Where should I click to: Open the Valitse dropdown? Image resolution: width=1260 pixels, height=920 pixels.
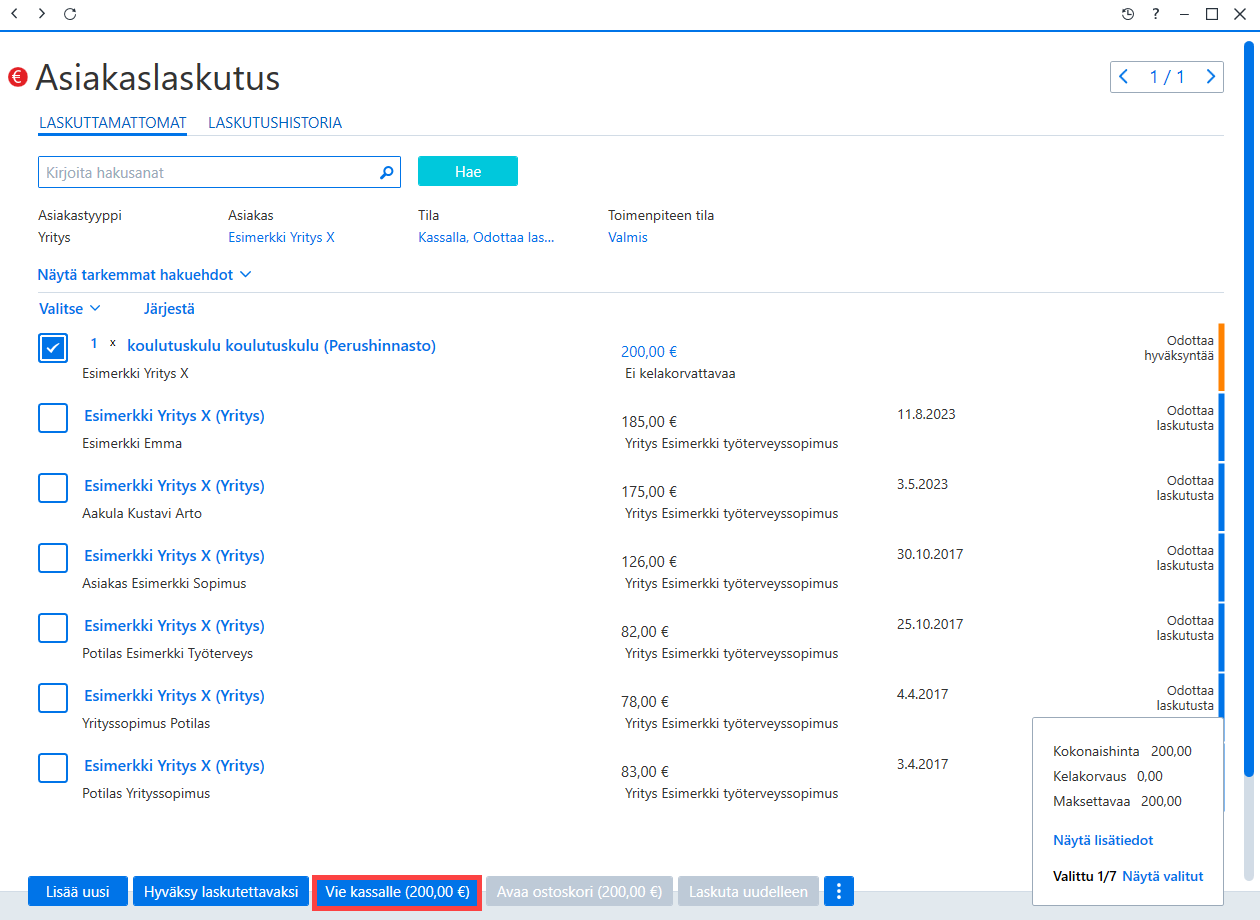[70, 309]
